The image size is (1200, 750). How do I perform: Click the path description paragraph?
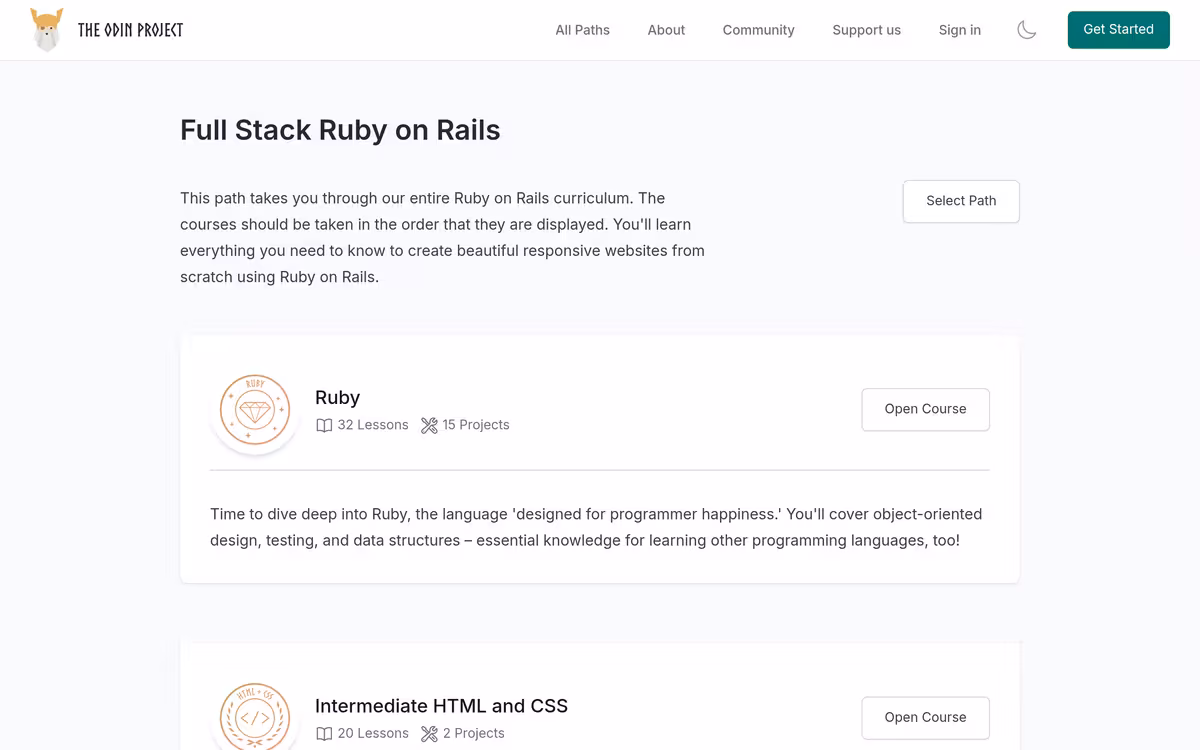442,237
